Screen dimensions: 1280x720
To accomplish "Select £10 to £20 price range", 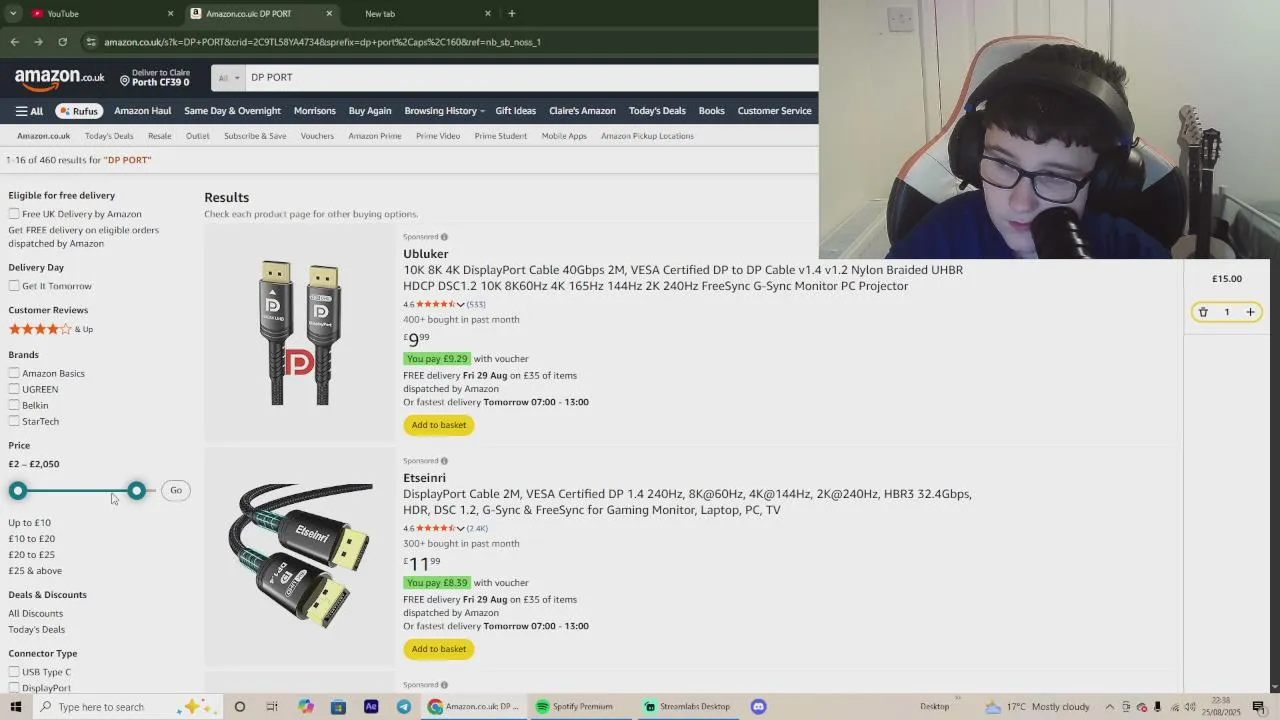I will coord(32,539).
